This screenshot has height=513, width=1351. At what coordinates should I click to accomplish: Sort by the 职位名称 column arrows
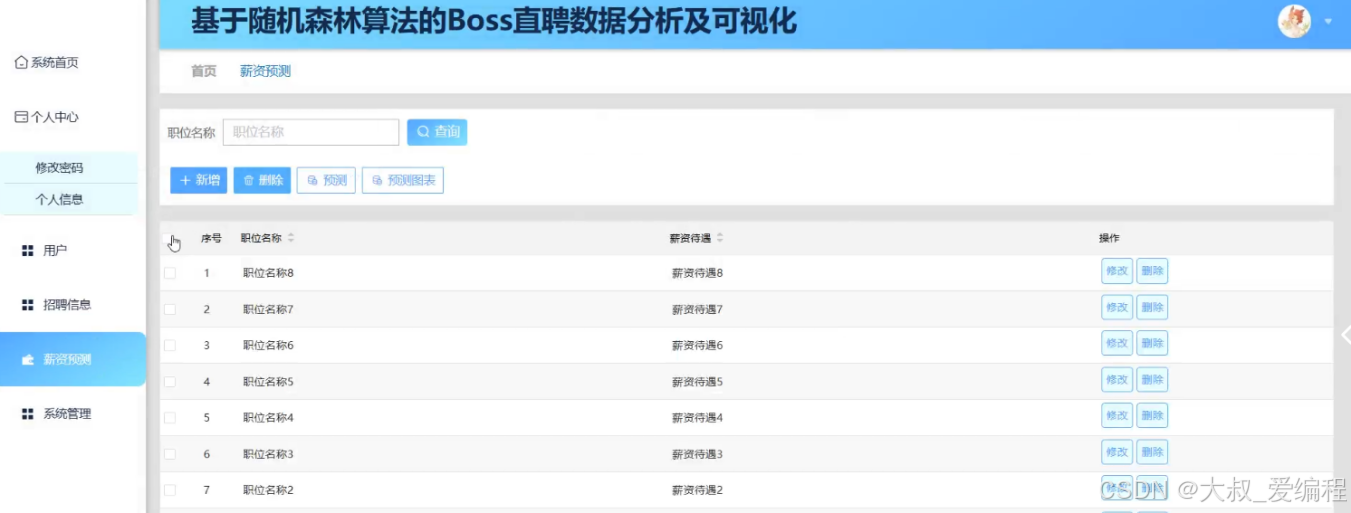click(291, 238)
